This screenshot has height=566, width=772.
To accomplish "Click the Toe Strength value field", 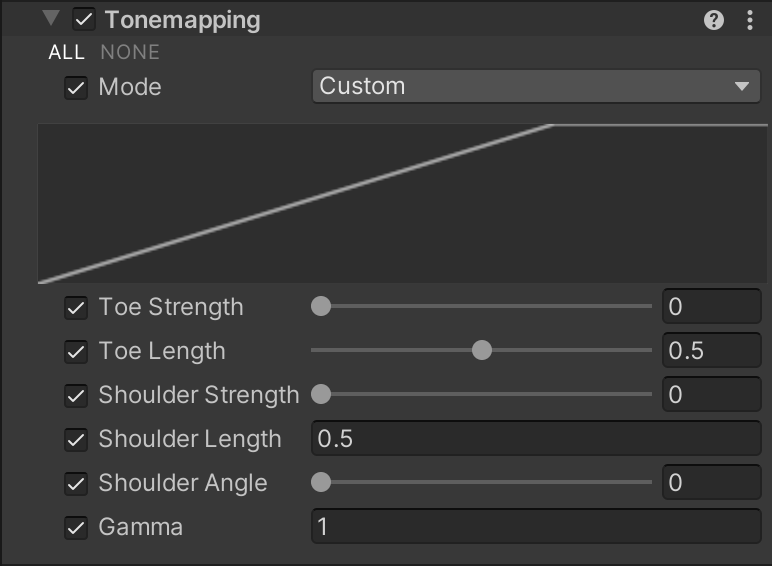I will click(711, 307).
